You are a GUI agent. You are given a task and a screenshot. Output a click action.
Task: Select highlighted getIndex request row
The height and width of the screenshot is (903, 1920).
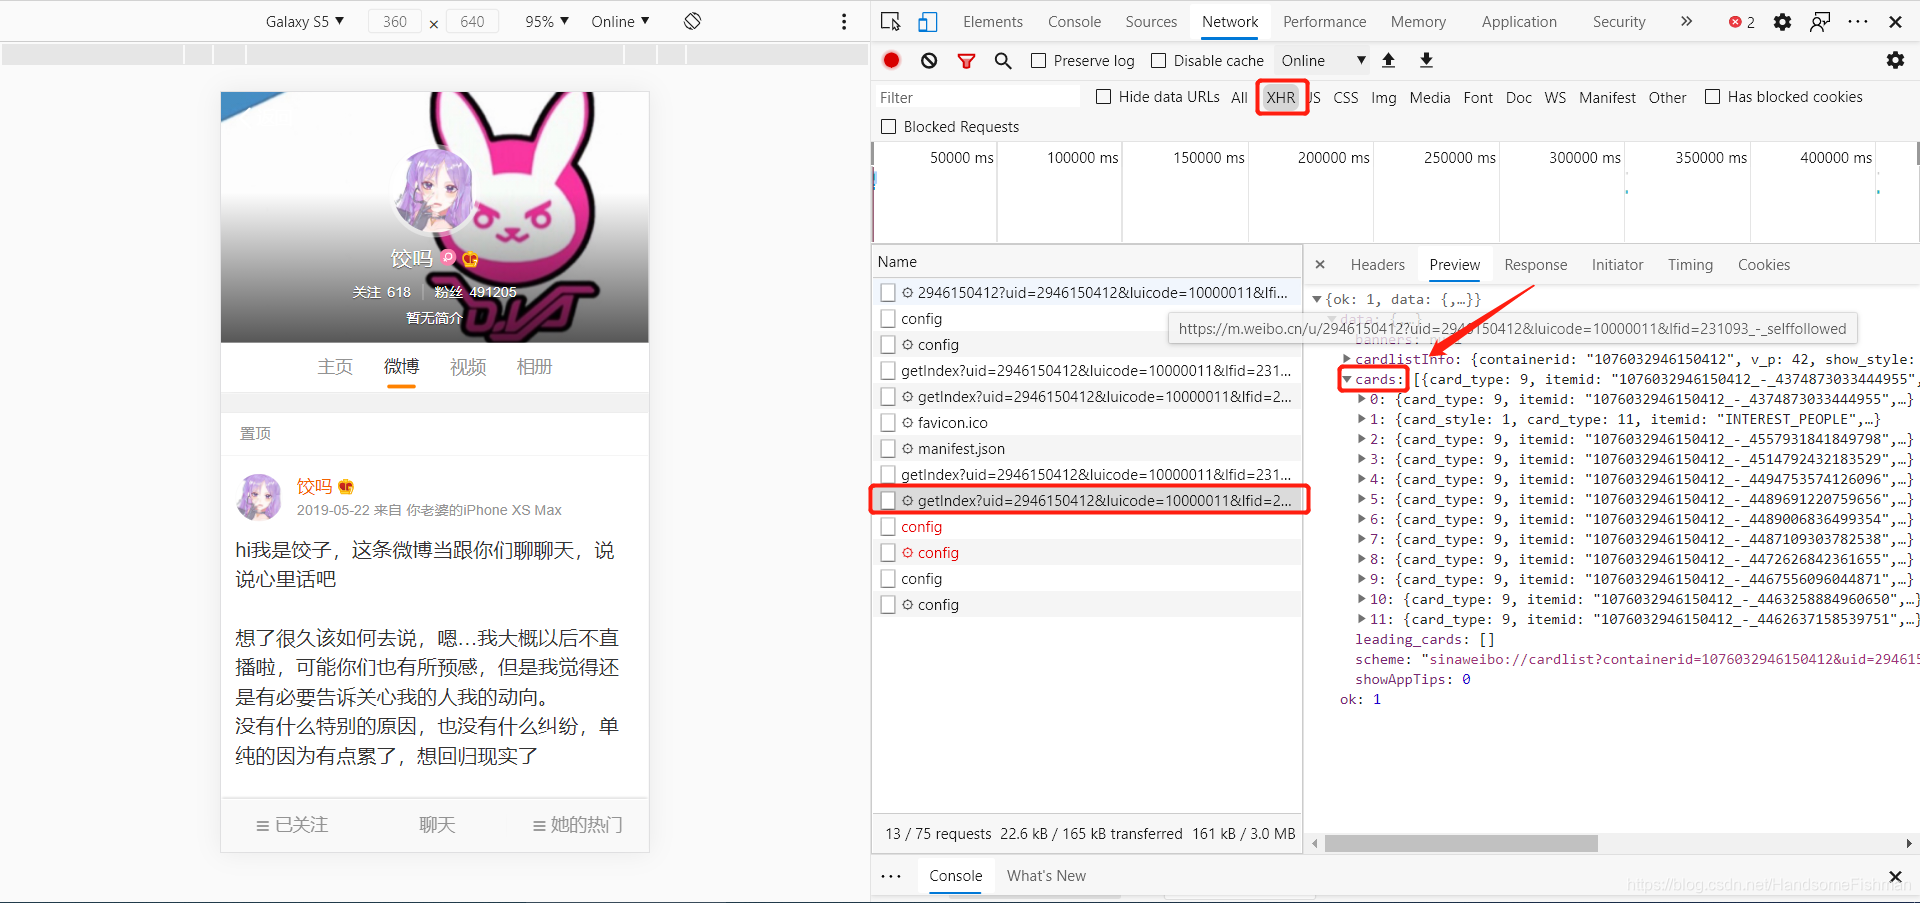1088,500
